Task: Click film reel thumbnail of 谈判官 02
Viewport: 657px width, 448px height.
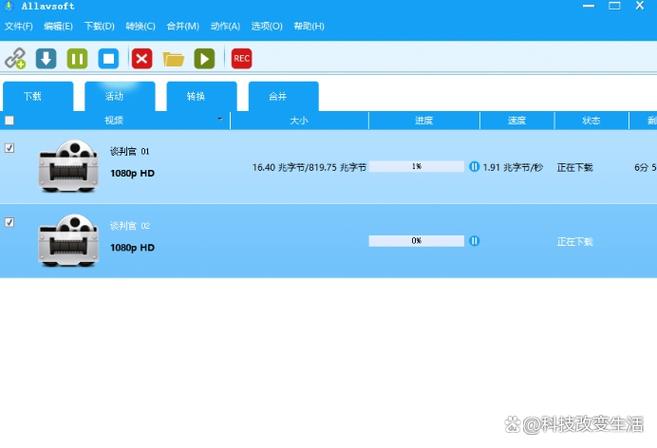Action: point(68,241)
